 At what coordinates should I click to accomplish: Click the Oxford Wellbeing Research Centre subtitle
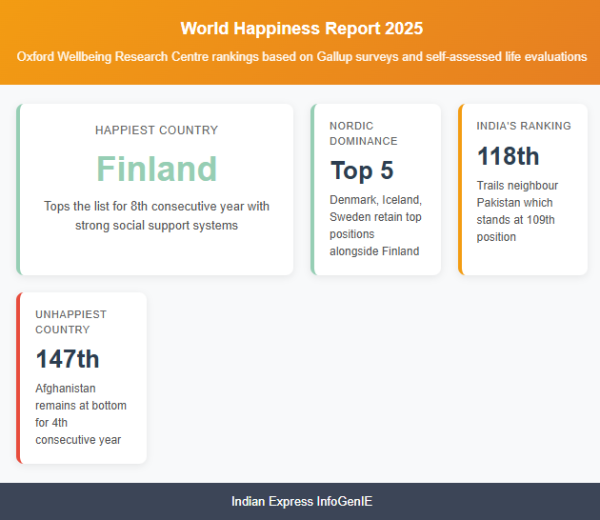(x=301, y=57)
